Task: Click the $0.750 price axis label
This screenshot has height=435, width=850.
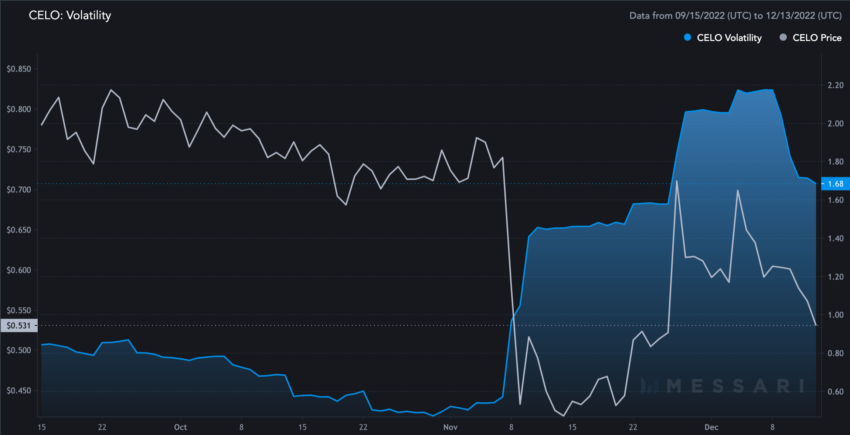Action: click(18, 149)
